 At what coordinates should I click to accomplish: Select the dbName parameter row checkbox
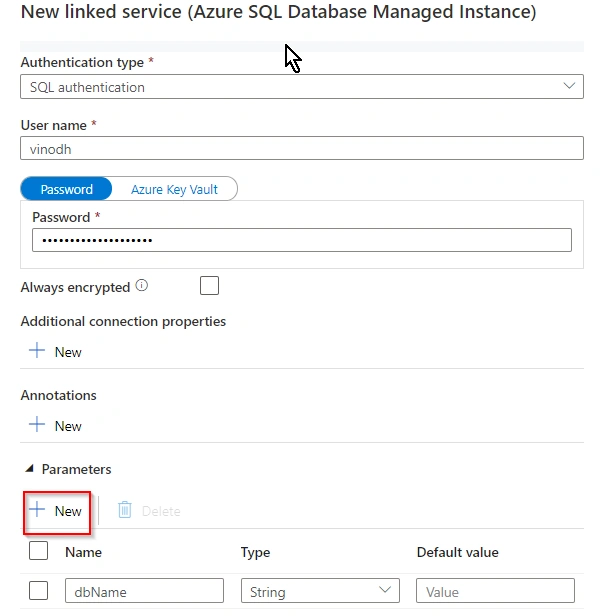pyautogui.click(x=39, y=591)
